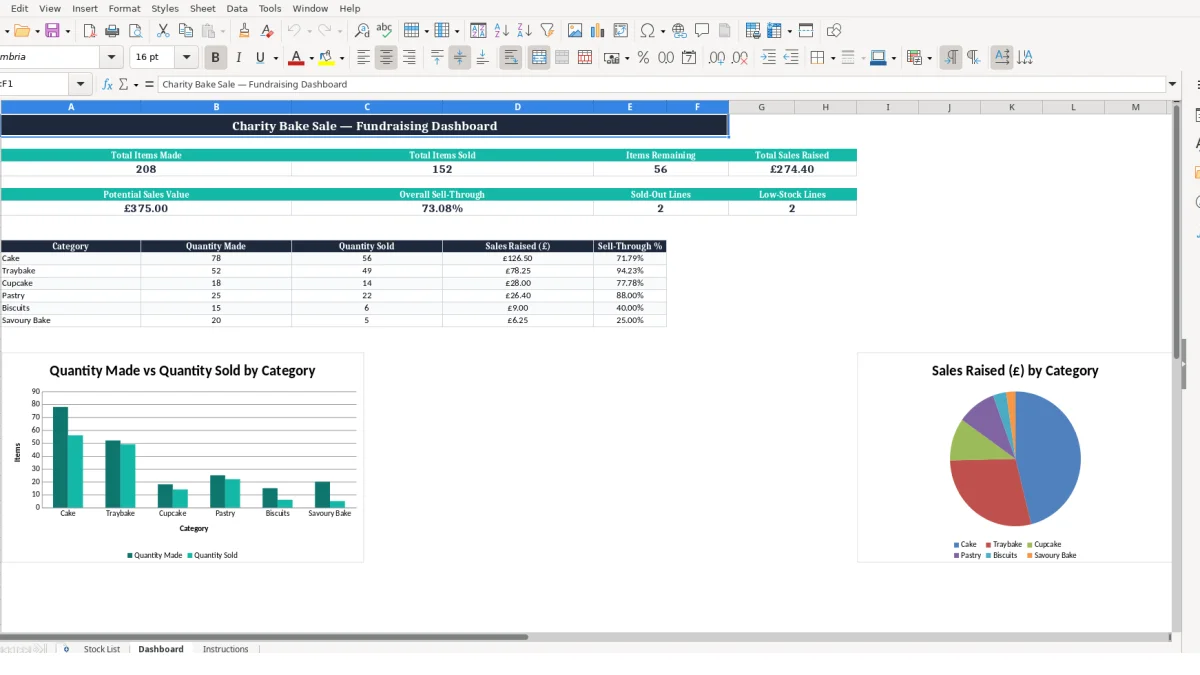Clear direct formatting icon
This screenshot has height=675, width=1200.
click(x=267, y=31)
